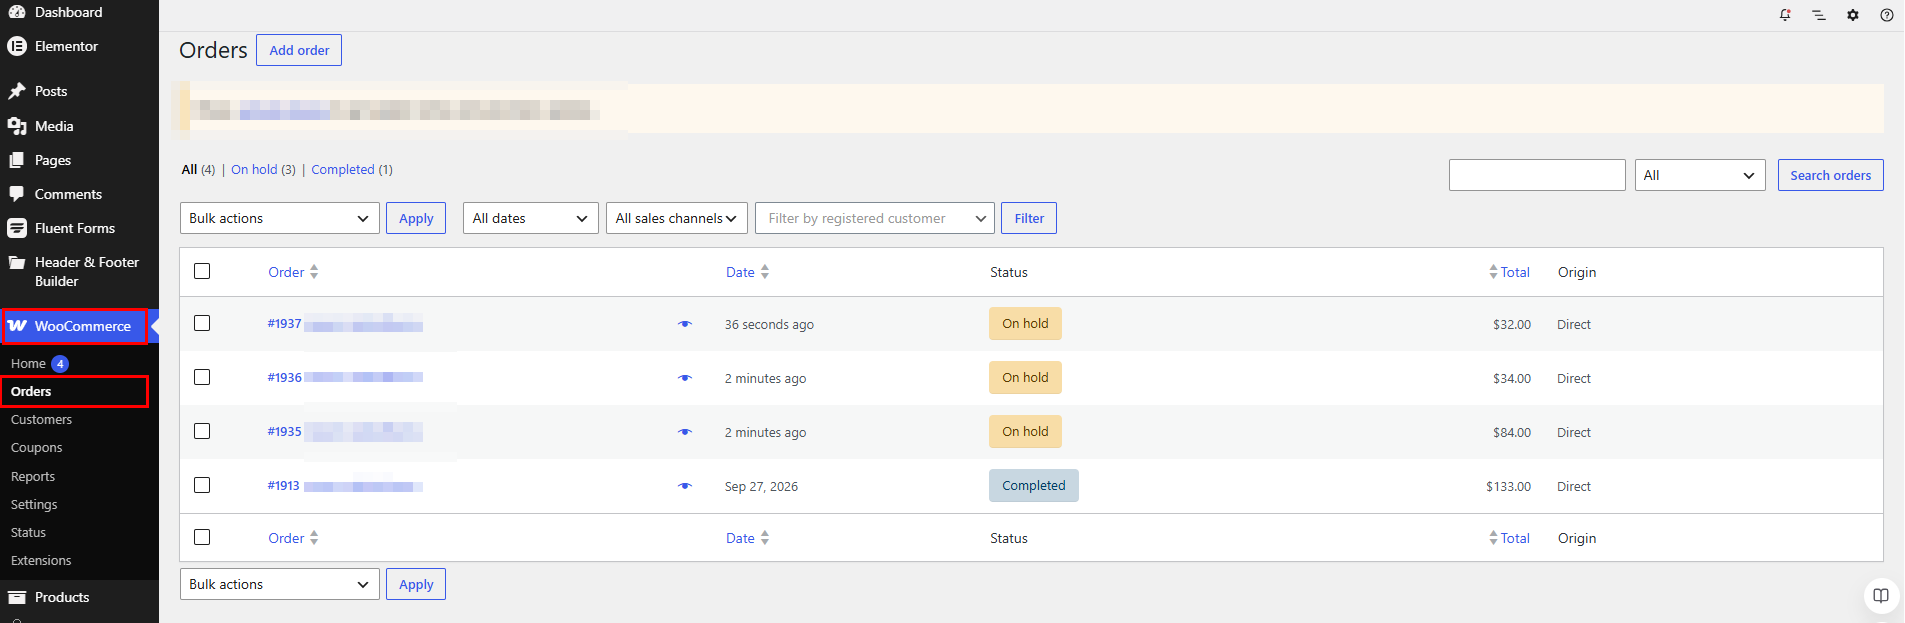Click sort arrows beside top Total header
1905x623 pixels.
coord(1493,272)
